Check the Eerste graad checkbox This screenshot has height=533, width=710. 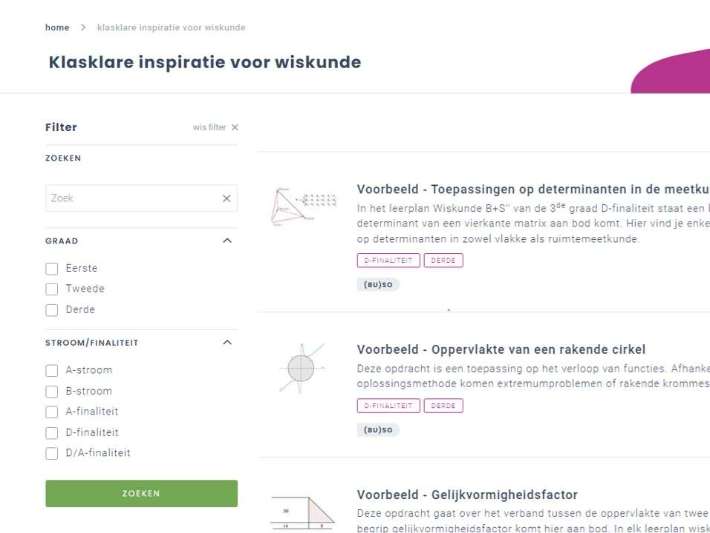(52, 269)
